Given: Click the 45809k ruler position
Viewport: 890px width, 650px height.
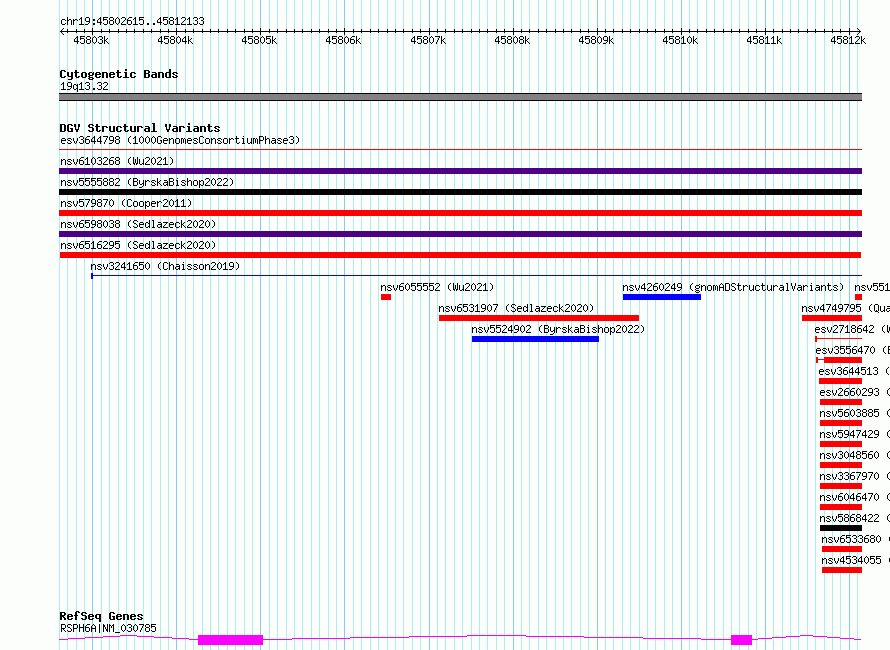Looking at the screenshot, I should [596, 40].
